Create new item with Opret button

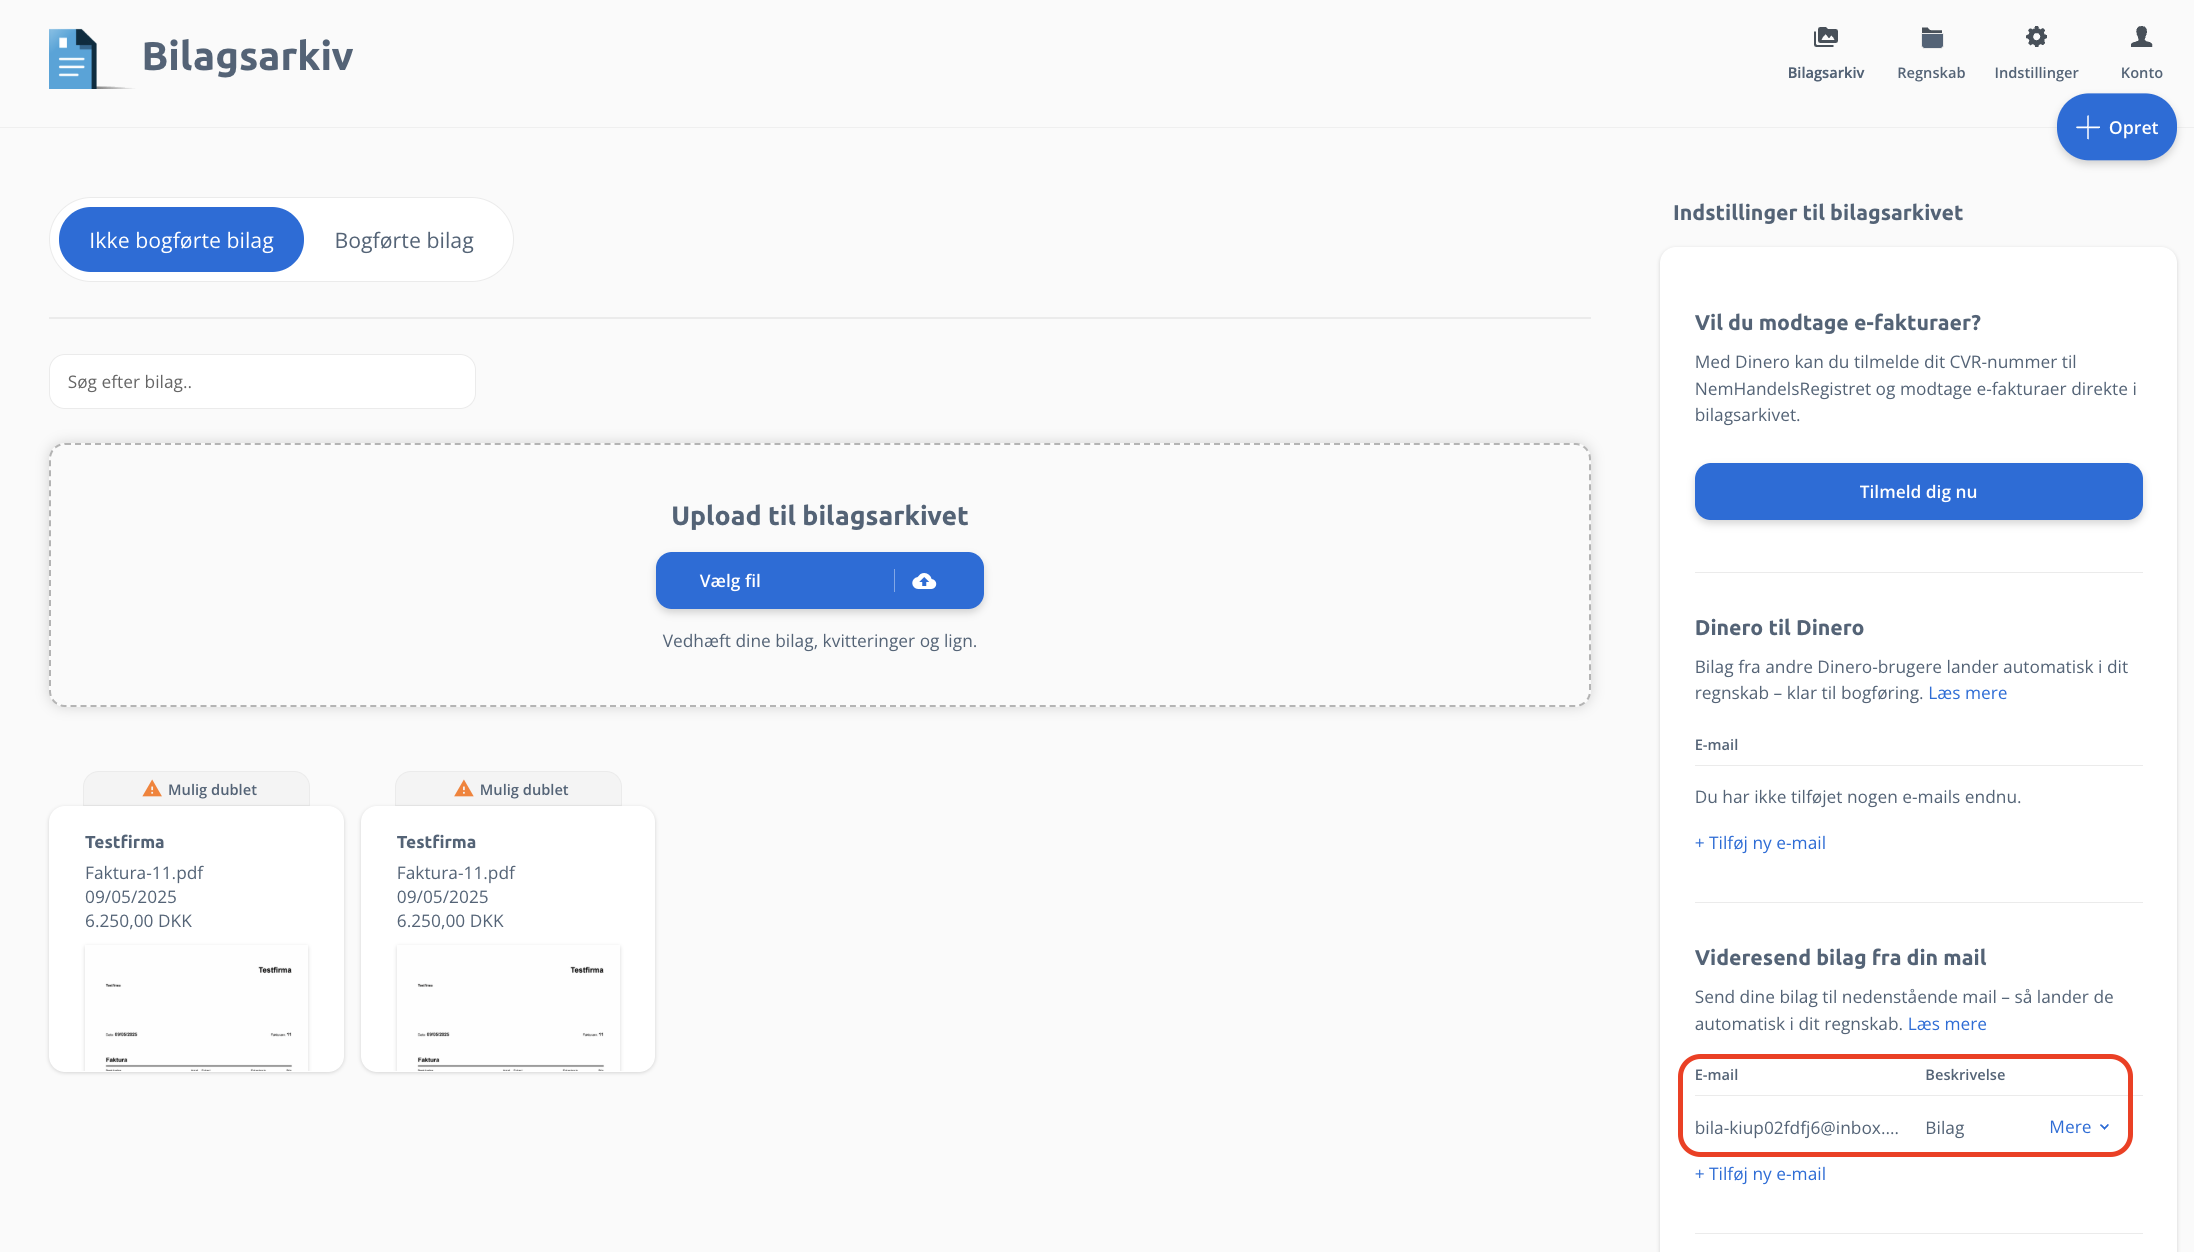tap(2116, 127)
